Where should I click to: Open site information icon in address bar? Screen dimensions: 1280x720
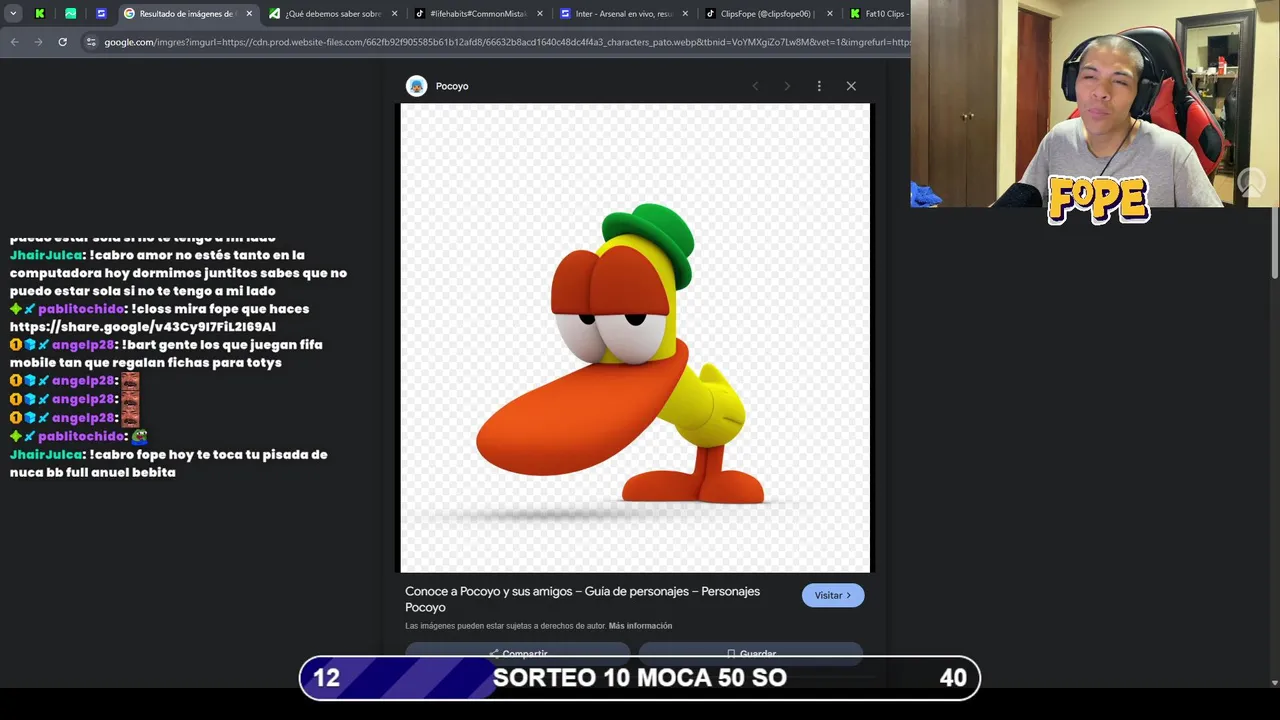(x=91, y=42)
